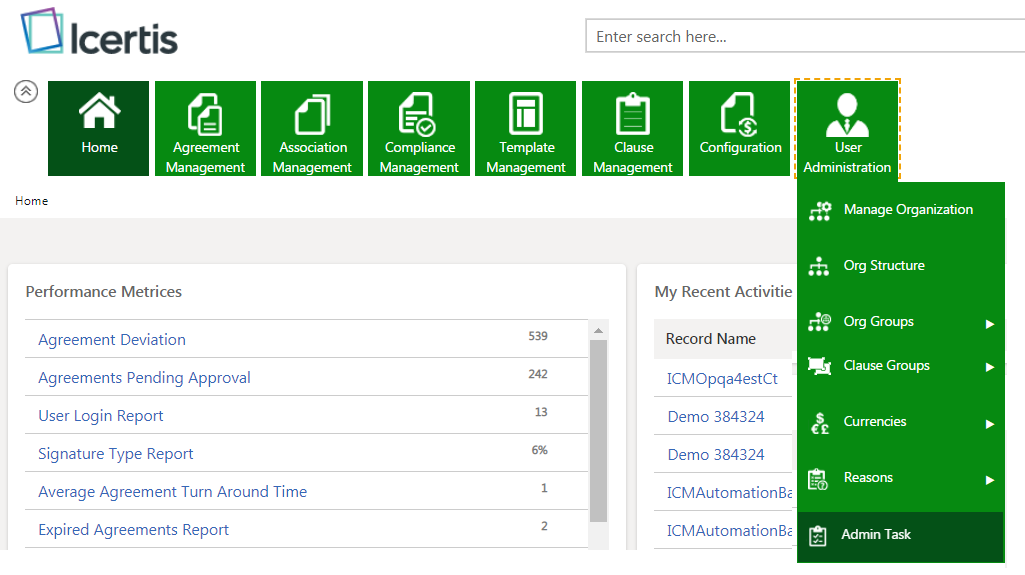The width and height of the screenshot is (1025, 575).
Task: Collapse the navigation bar with double-chevron
Action: coord(25,91)
